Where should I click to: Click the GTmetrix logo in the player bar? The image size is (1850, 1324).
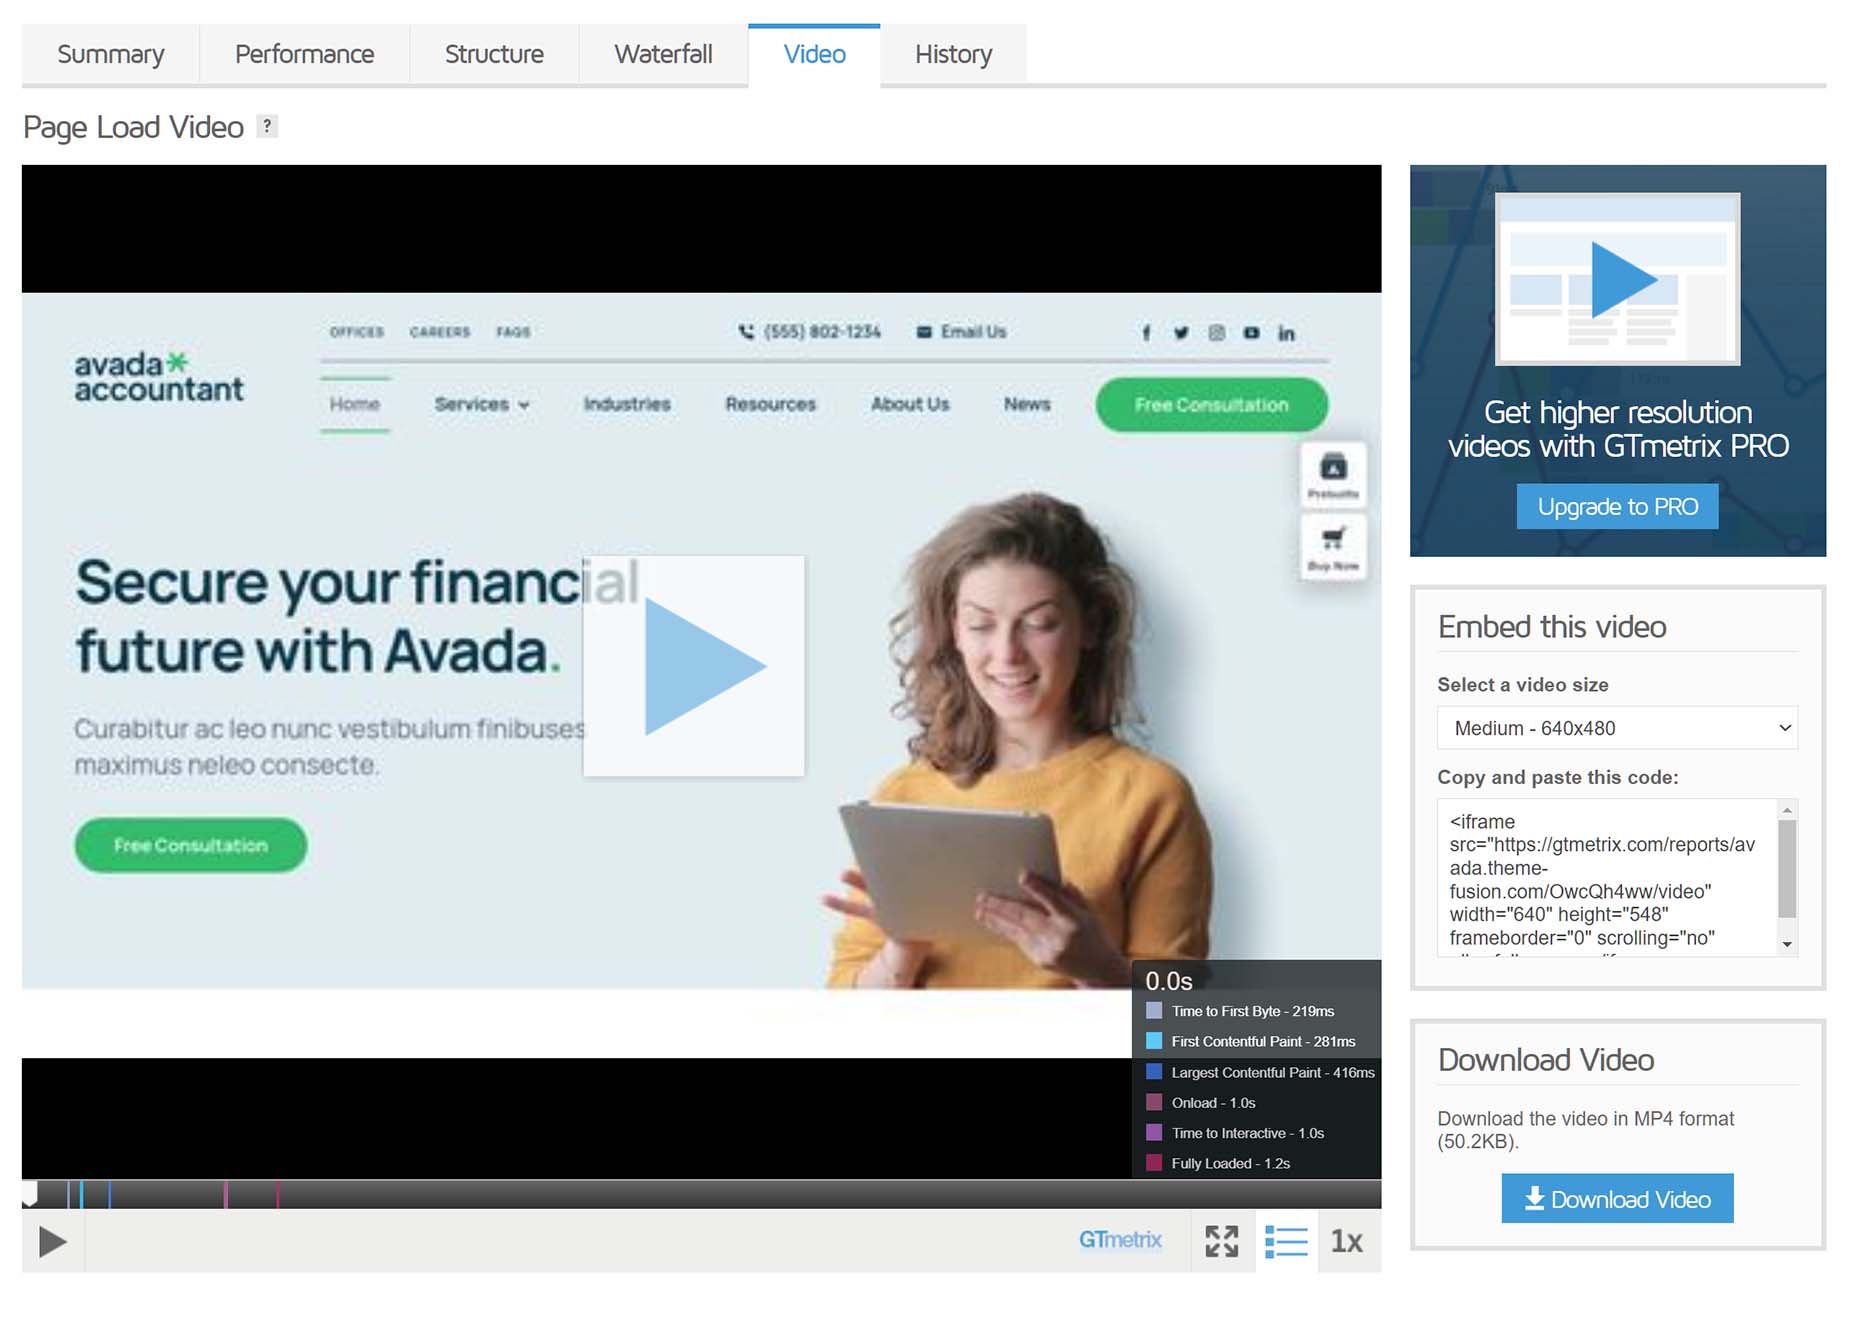click(1120, 1240)
